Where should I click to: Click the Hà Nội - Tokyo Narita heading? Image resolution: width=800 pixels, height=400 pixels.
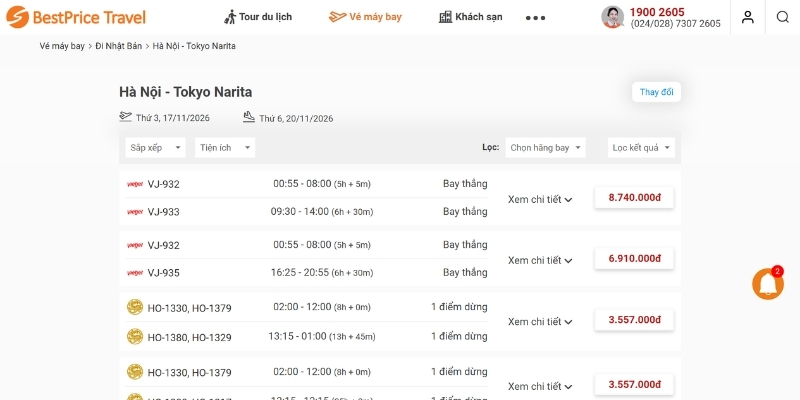pyautogui.click(x=185, y=92)
